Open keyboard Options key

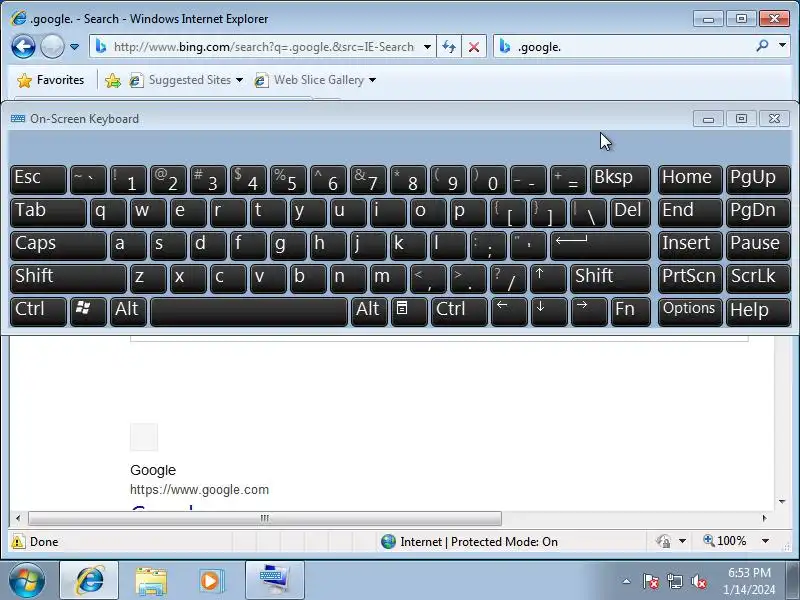pyautogui.click(x=690, y=312)
